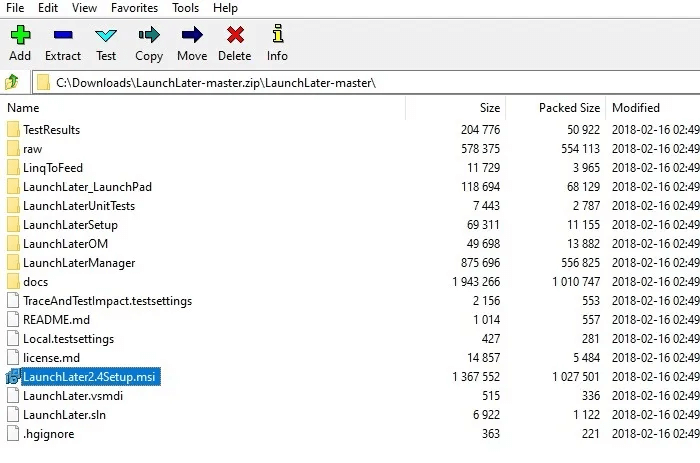
Task: Select the Local.testsettings file name
Action: [69, 339]
